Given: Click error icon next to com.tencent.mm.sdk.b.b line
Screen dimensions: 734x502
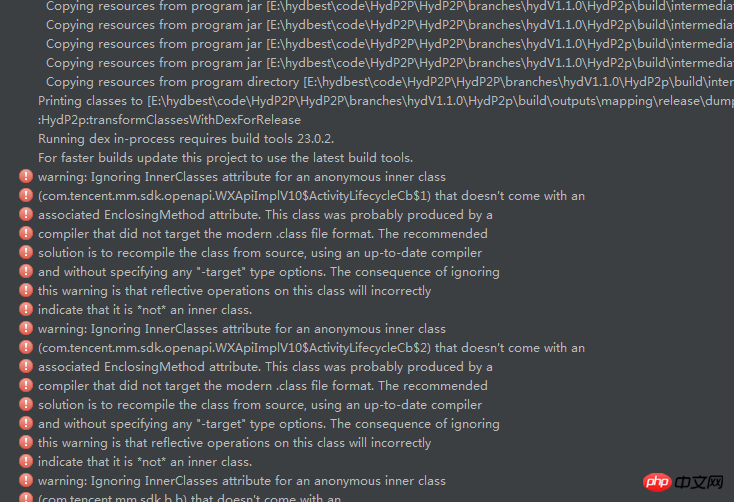Looking at the screenshot, I should pyautogui.click(x=26, y=497).
